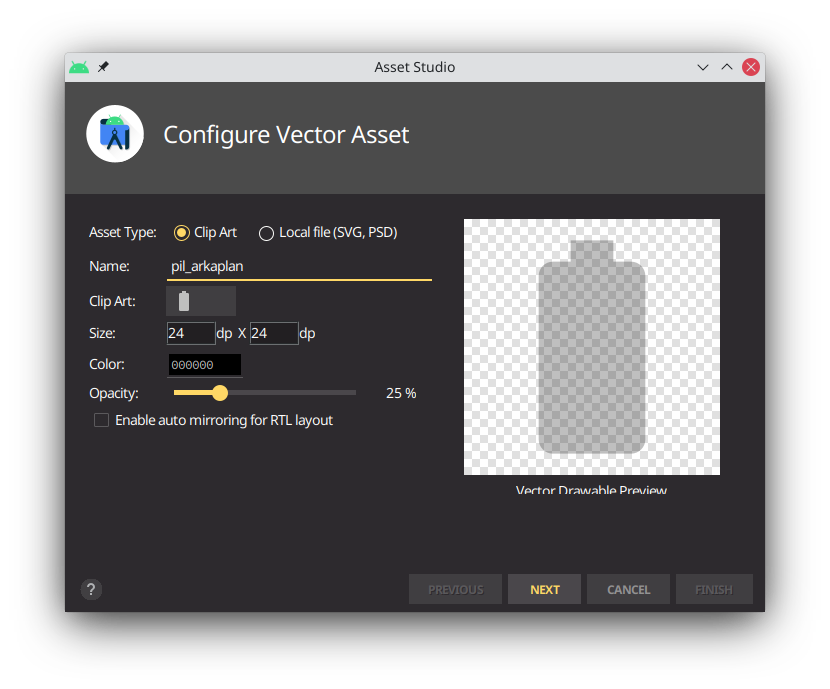Focus the width size field
The height and width of the screenshot is (689, 830).
coord(191,333)
